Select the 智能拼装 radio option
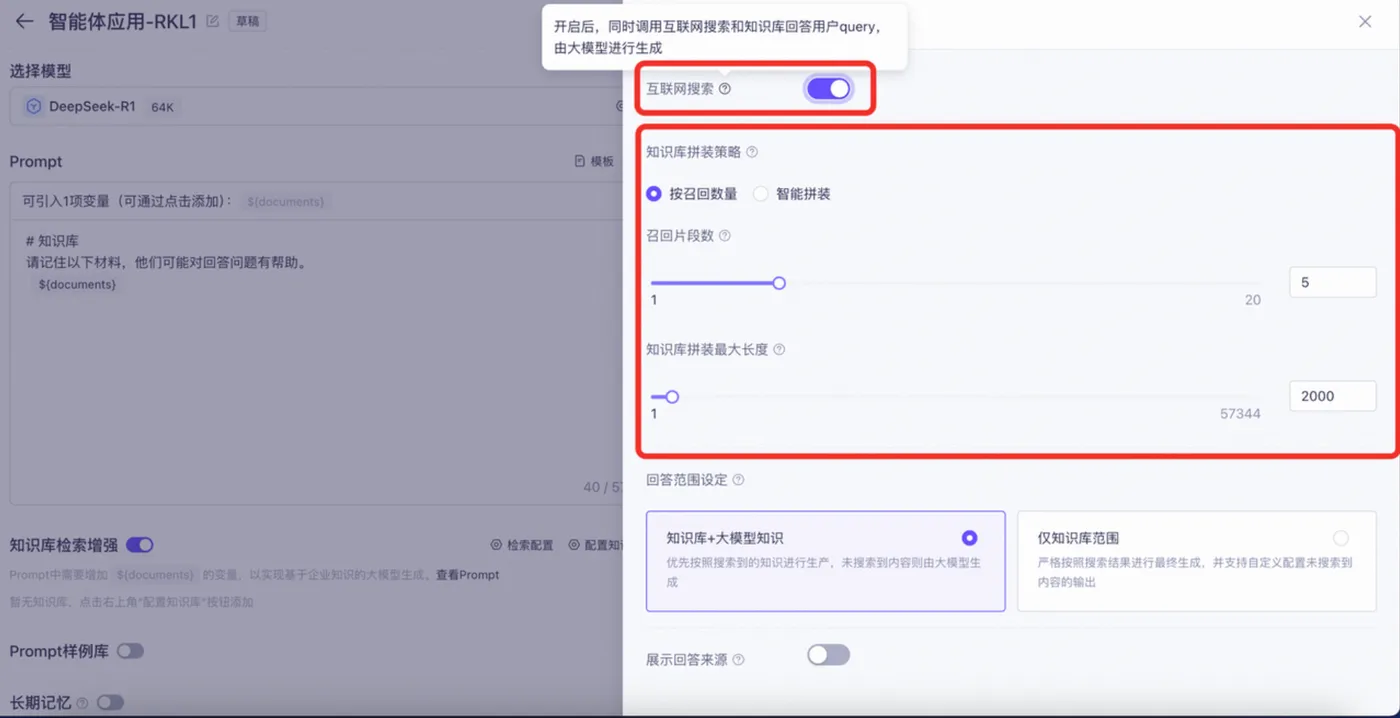Screen dimensions: 1400x718 [761, 194]
